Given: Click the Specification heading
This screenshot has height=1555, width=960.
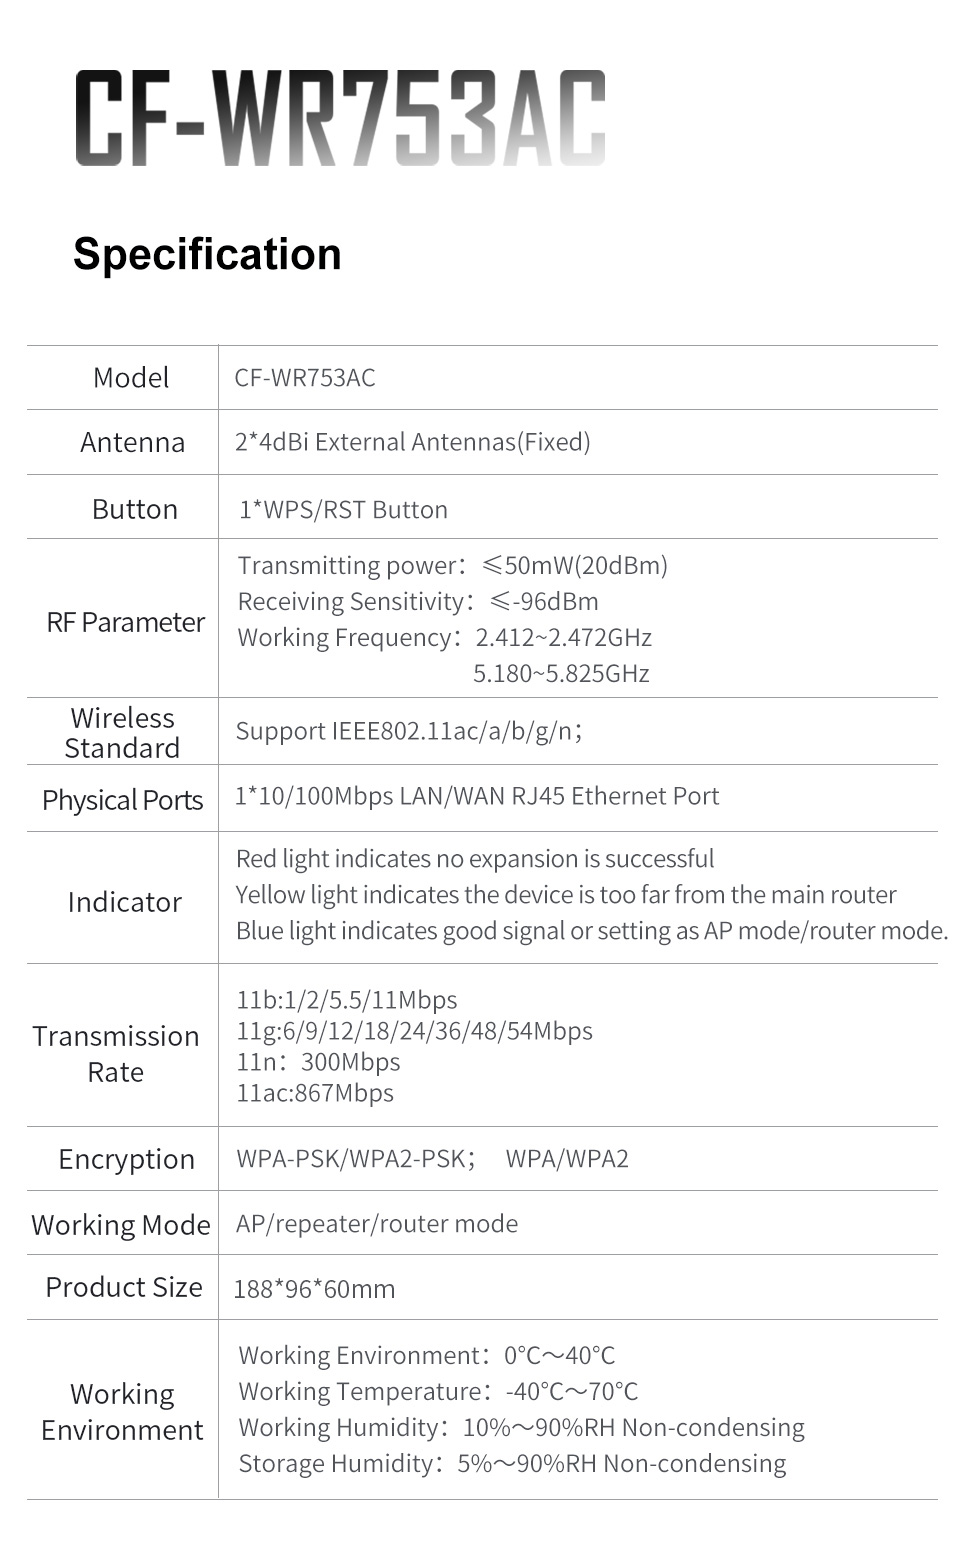Looking at the screenshot, I should click(207, 254).
